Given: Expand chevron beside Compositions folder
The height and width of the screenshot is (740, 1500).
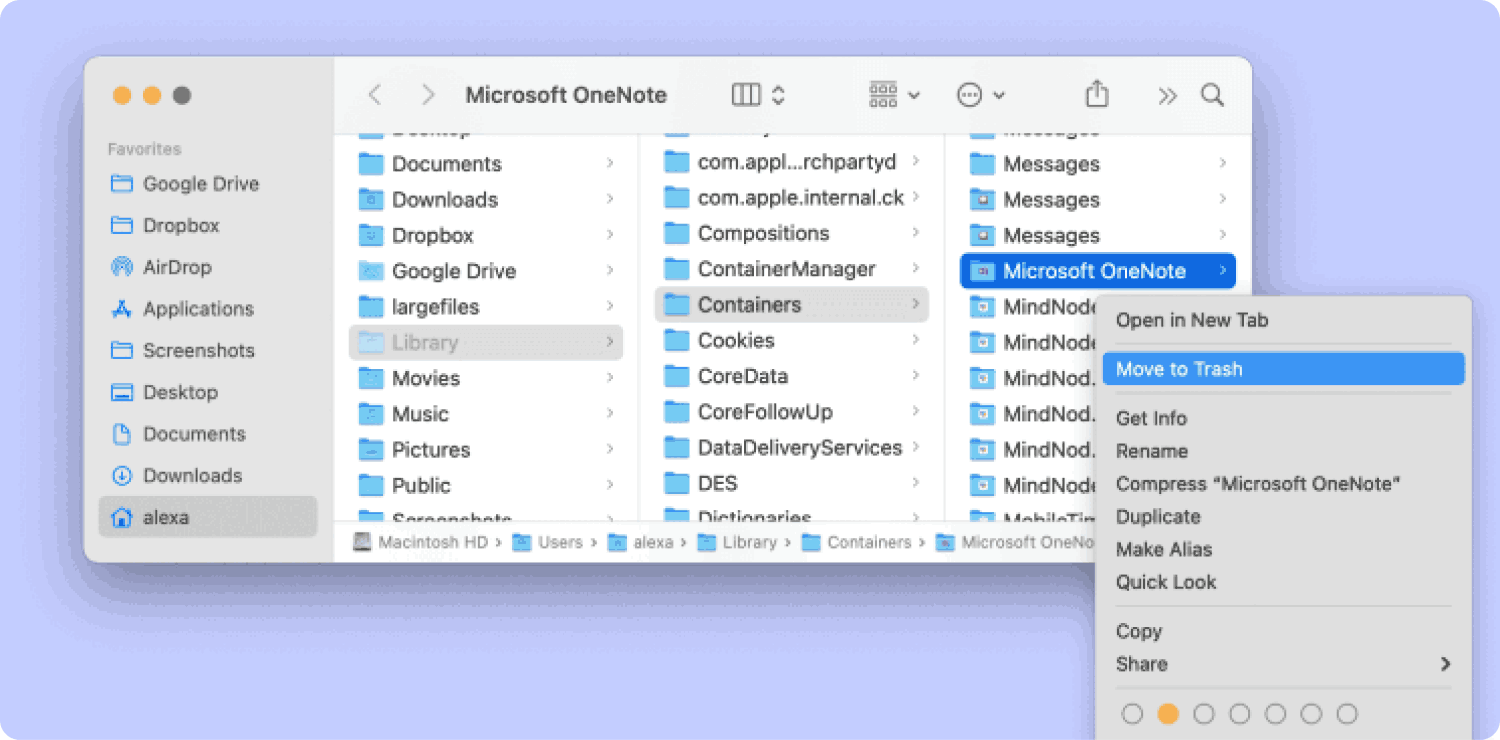Looking at the screenshot, I should (915, 233).
